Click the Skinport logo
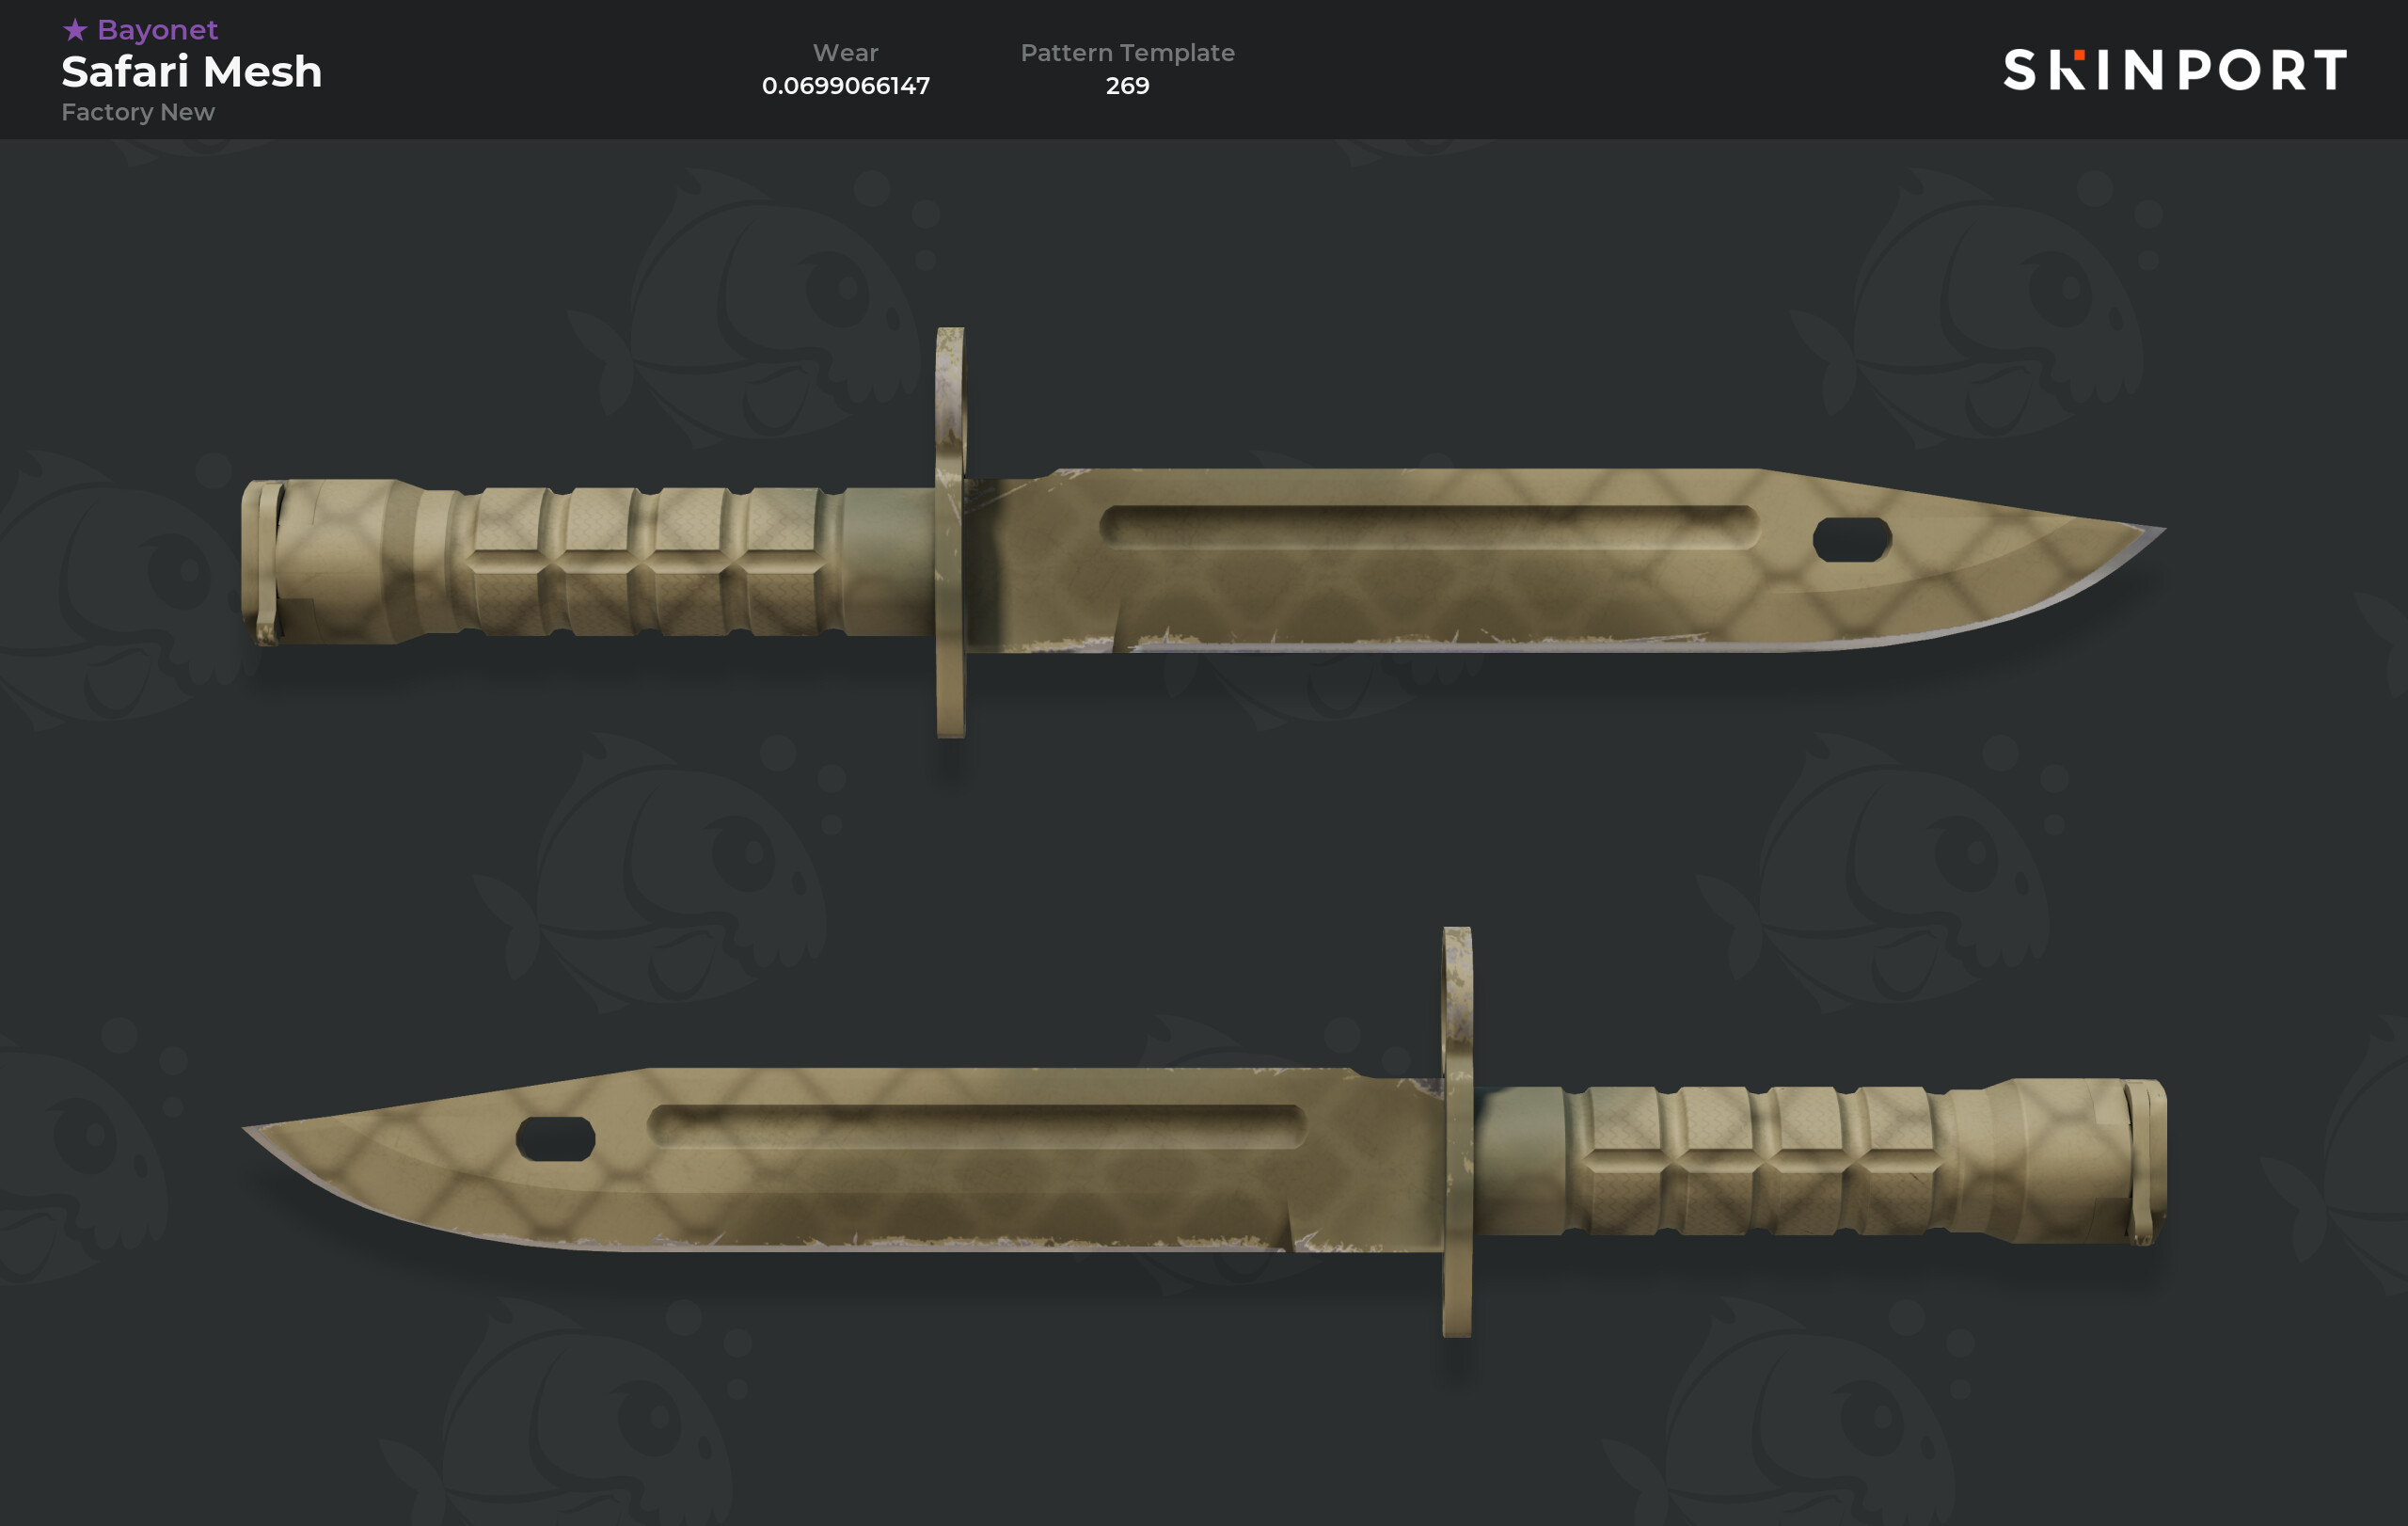 point(2175,70)
